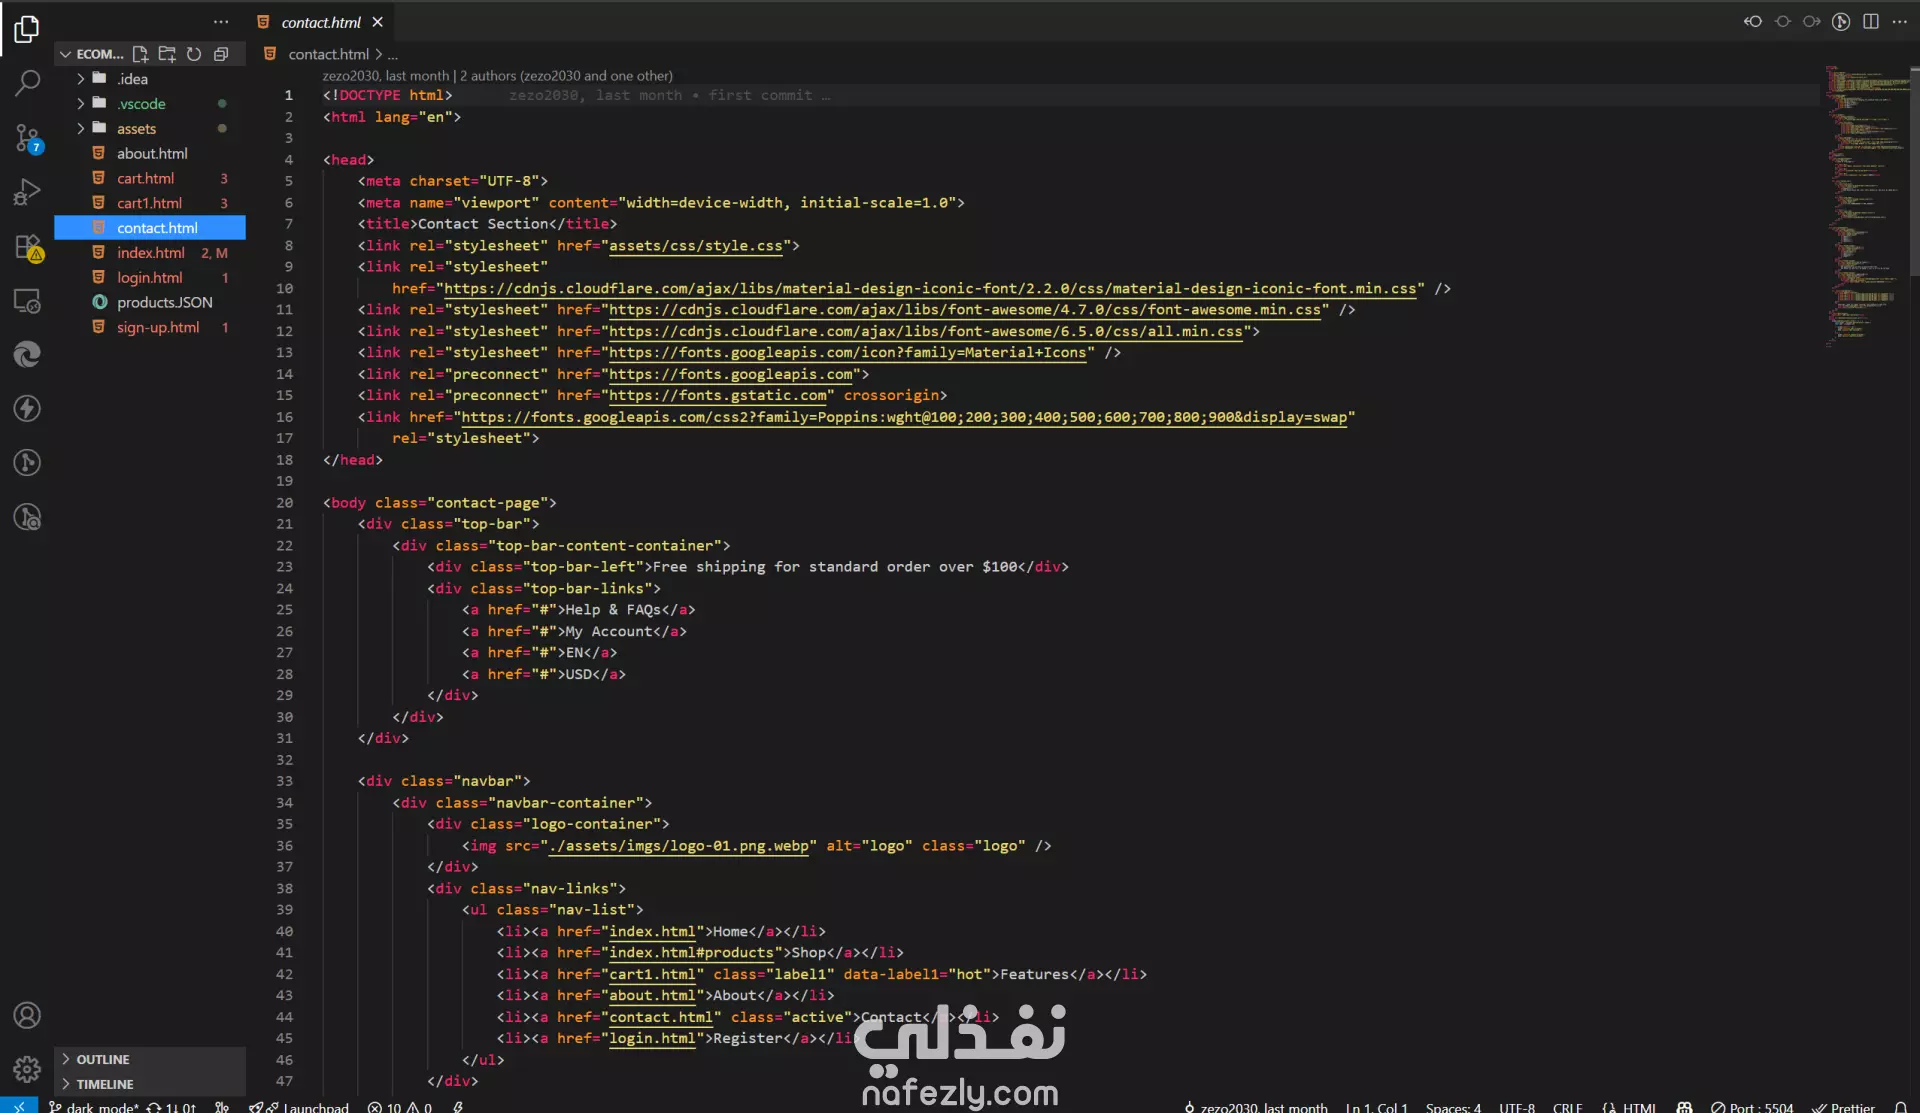
Task: Open Source Control view with badge
Action: tap(27, 137)
